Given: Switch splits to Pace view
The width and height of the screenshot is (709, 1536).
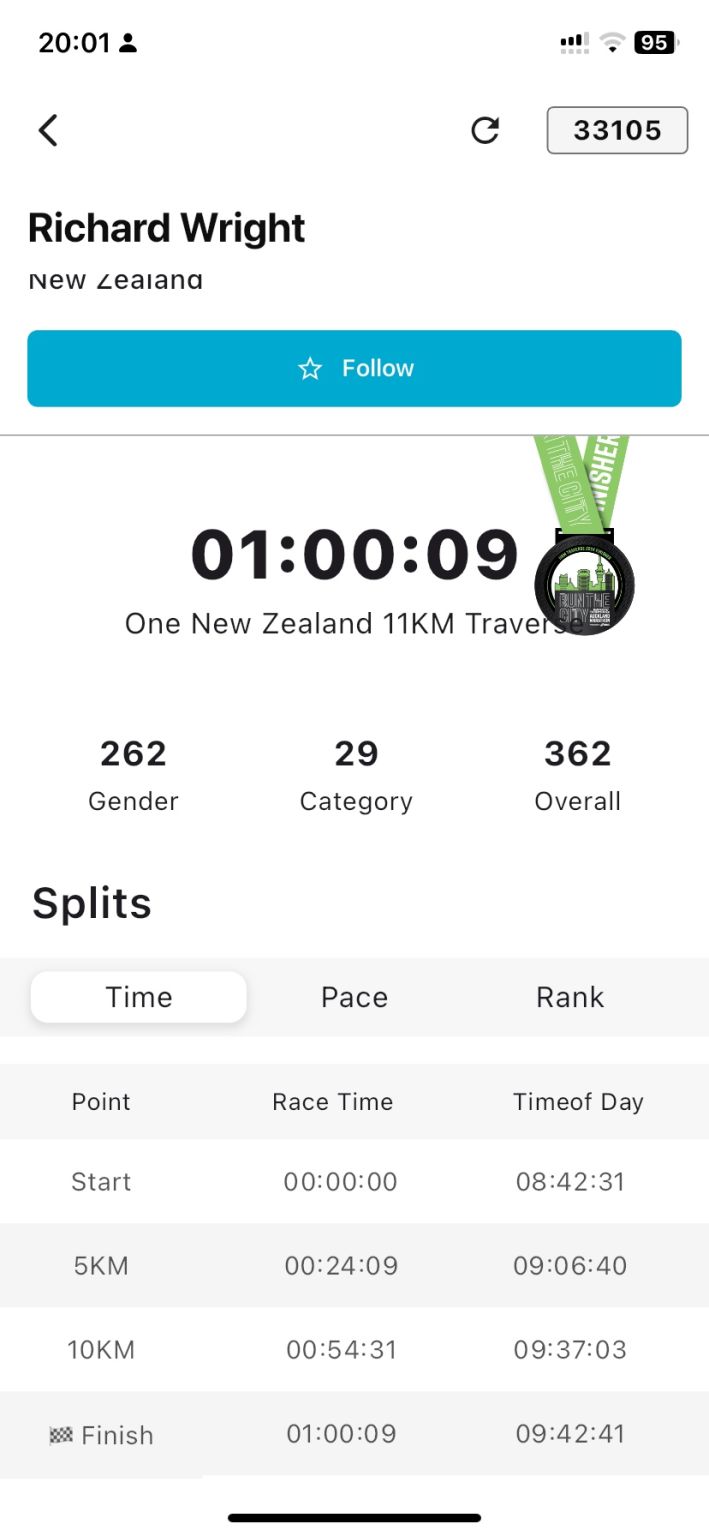Looking at the screenshot, I should tap(354, 997).
